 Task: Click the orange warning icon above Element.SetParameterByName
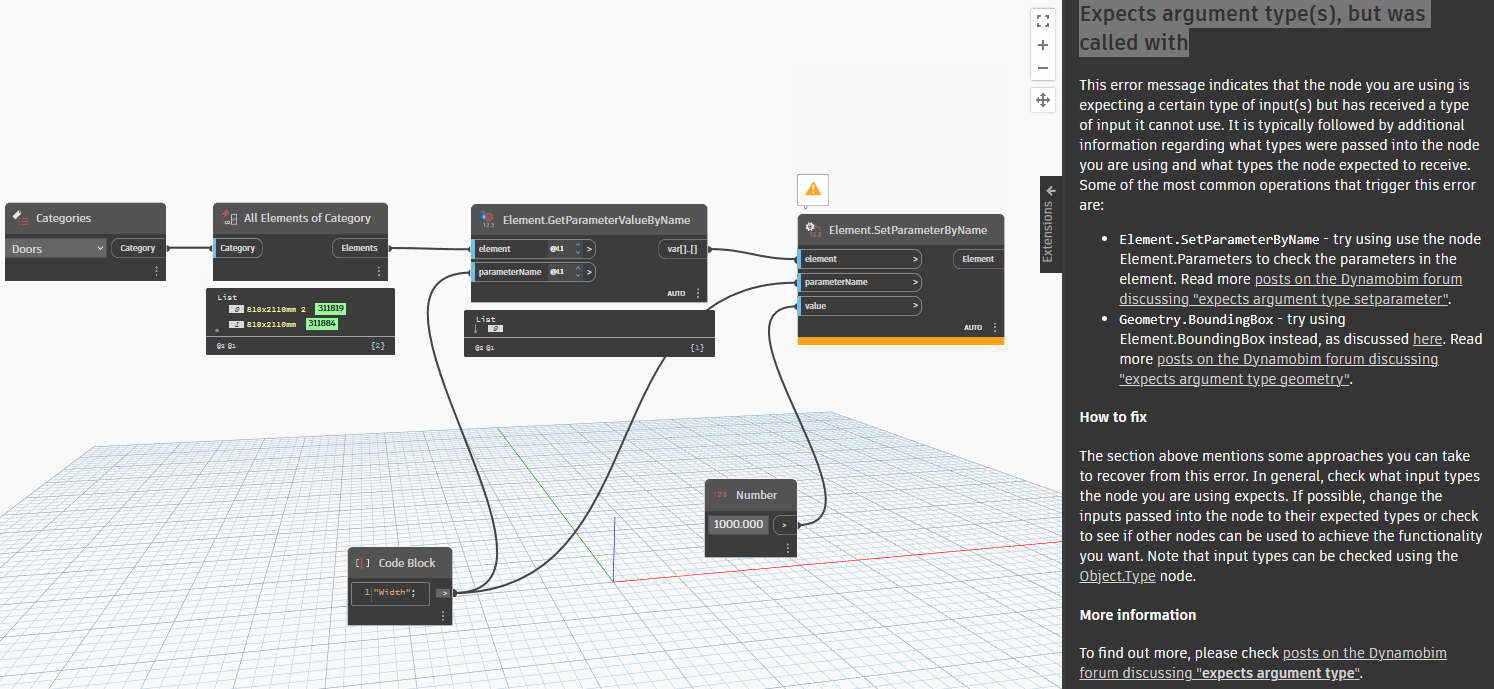(813, 189)
